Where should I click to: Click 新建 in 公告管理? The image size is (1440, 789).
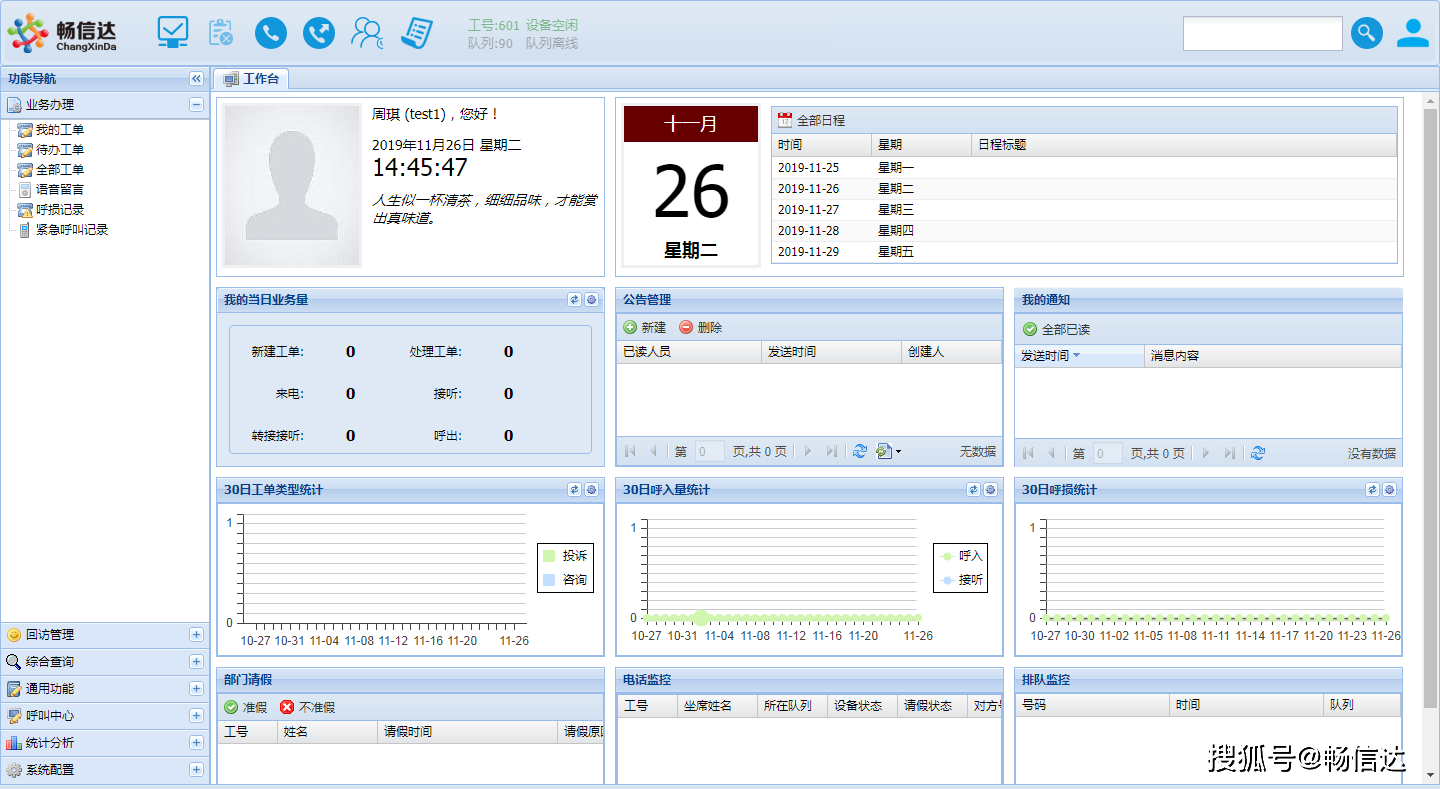pyautogui.click(x=644, y=328)
